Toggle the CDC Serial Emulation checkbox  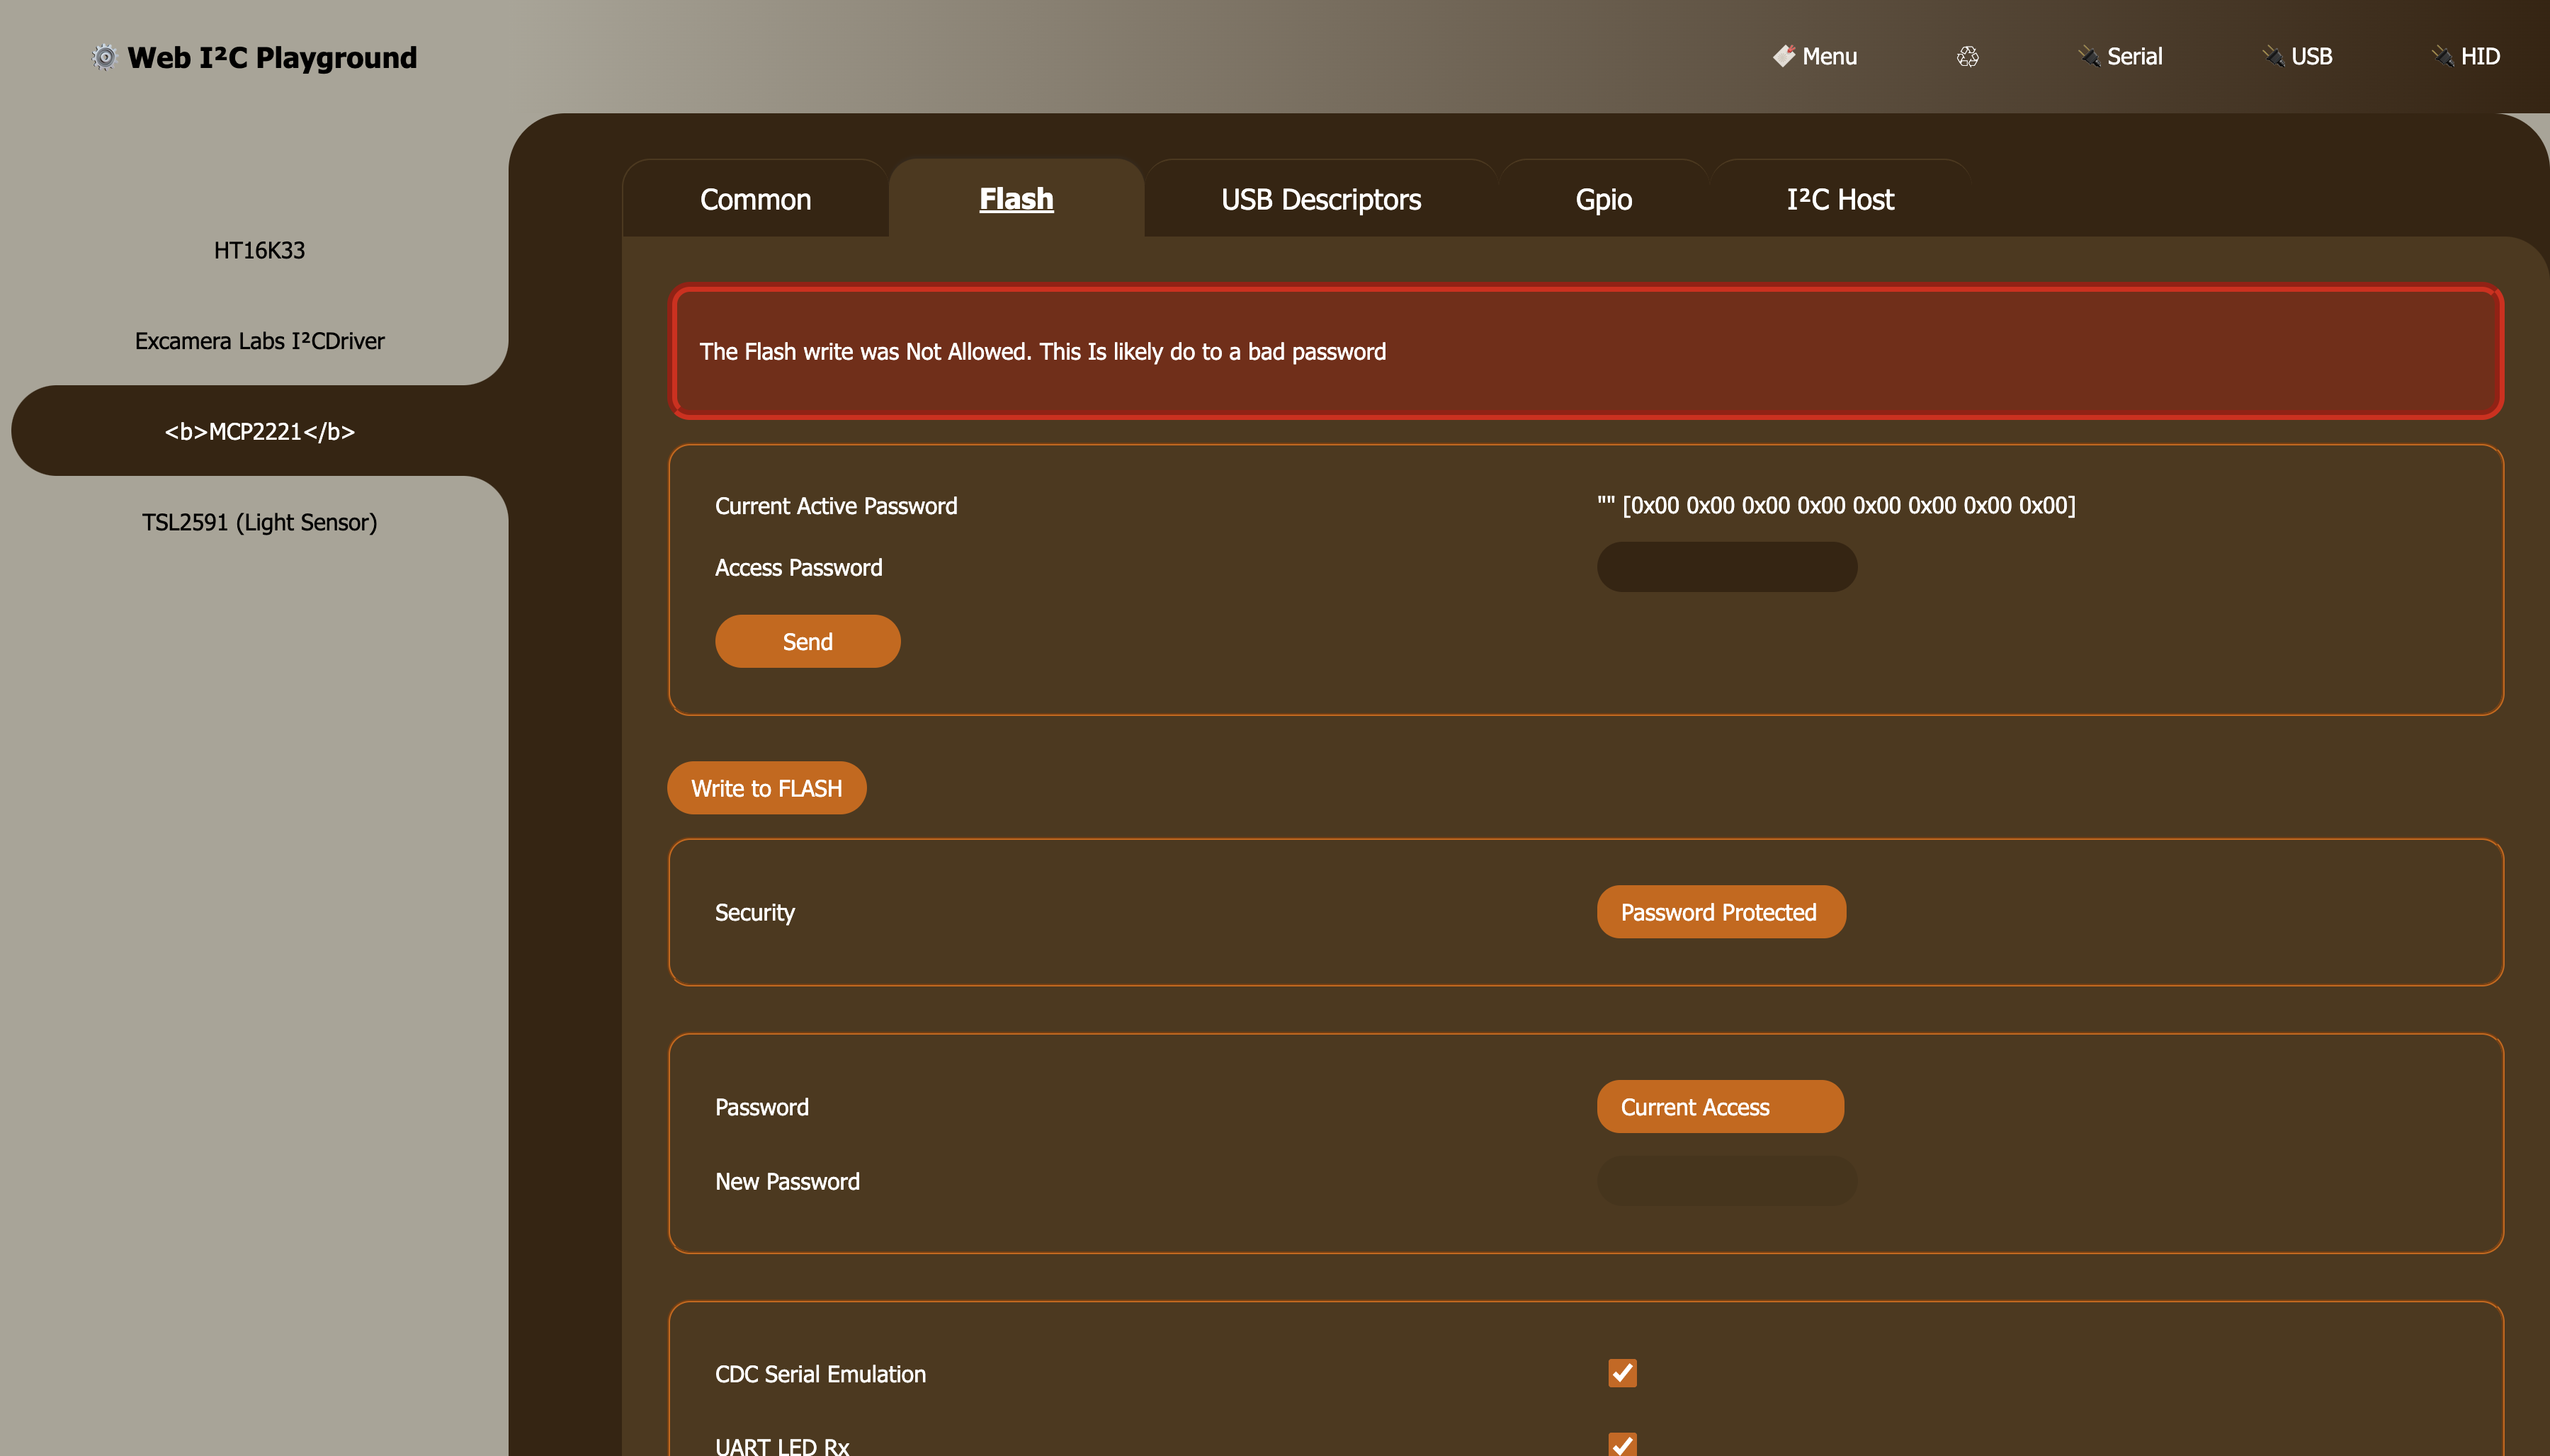[x=1620, y=1372]
